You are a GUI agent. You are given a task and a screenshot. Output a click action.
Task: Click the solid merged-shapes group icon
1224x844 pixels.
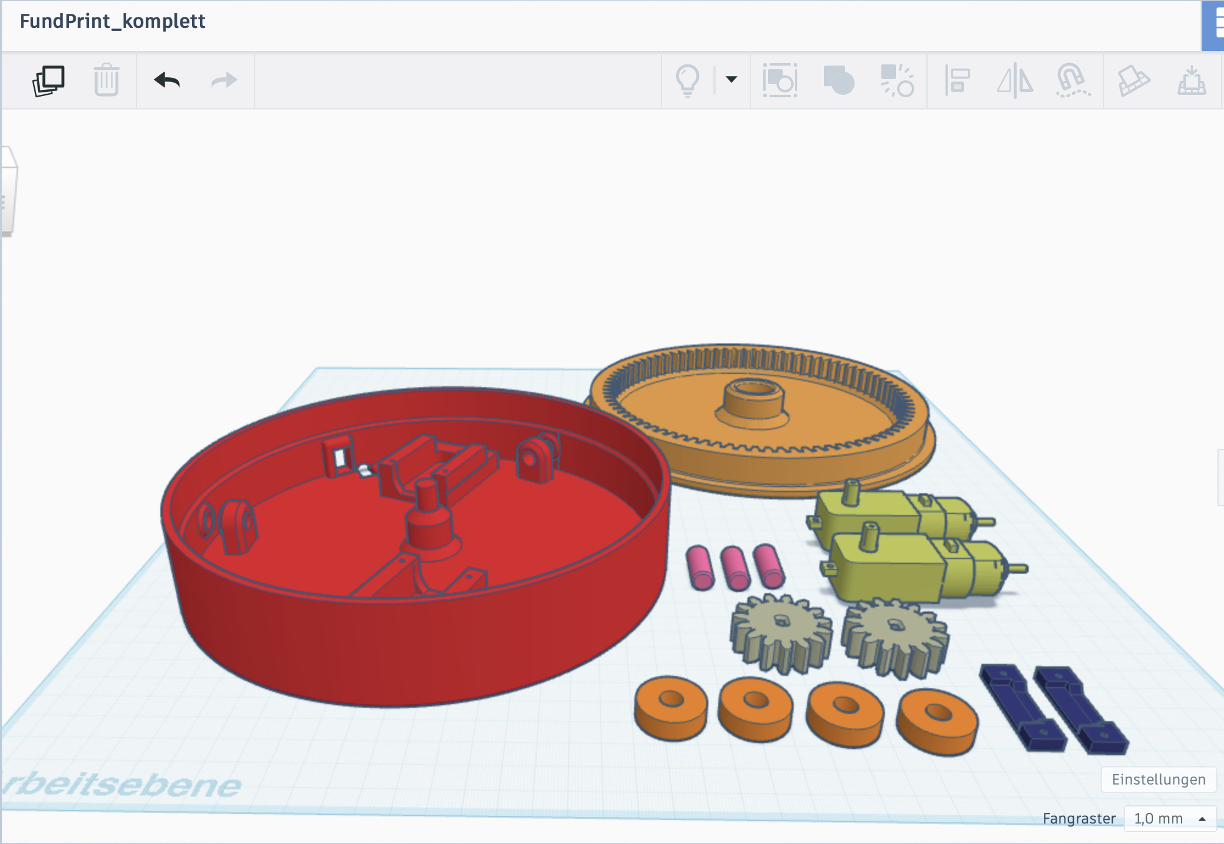838,80
